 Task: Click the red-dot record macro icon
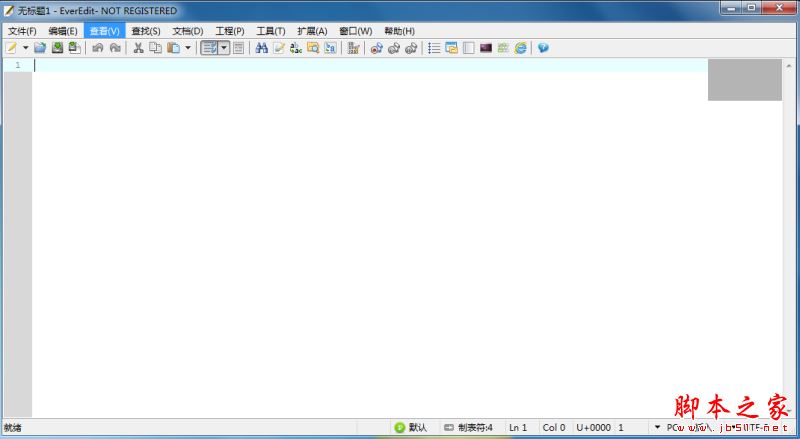coord(377,48)
